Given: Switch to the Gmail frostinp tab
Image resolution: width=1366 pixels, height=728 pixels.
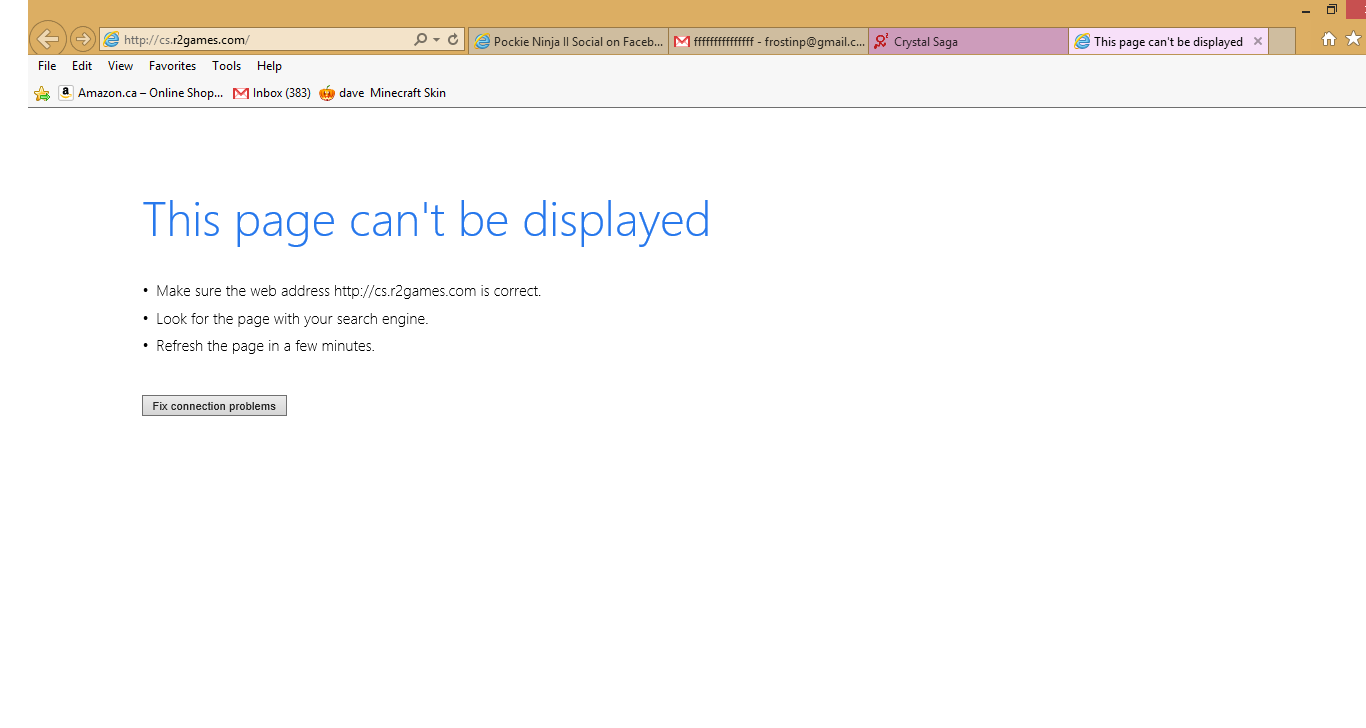Looking at the screenshot, I should pos(768,42).
